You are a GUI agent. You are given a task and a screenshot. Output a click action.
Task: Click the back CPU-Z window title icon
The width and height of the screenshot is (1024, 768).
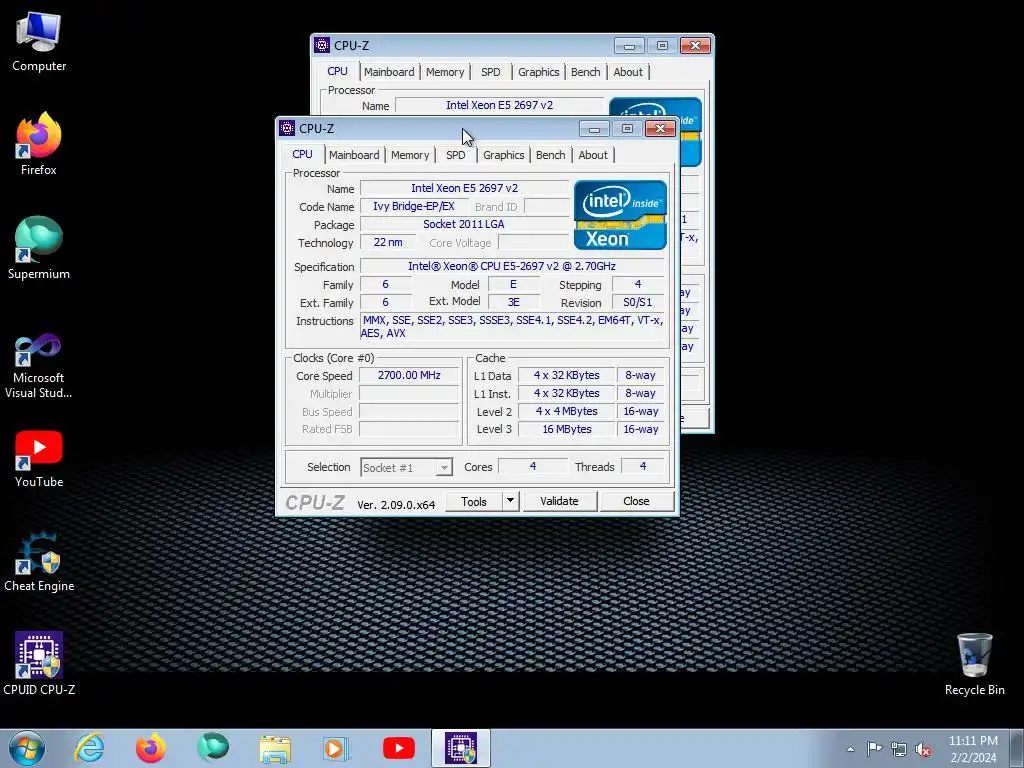tap(322, 45)
